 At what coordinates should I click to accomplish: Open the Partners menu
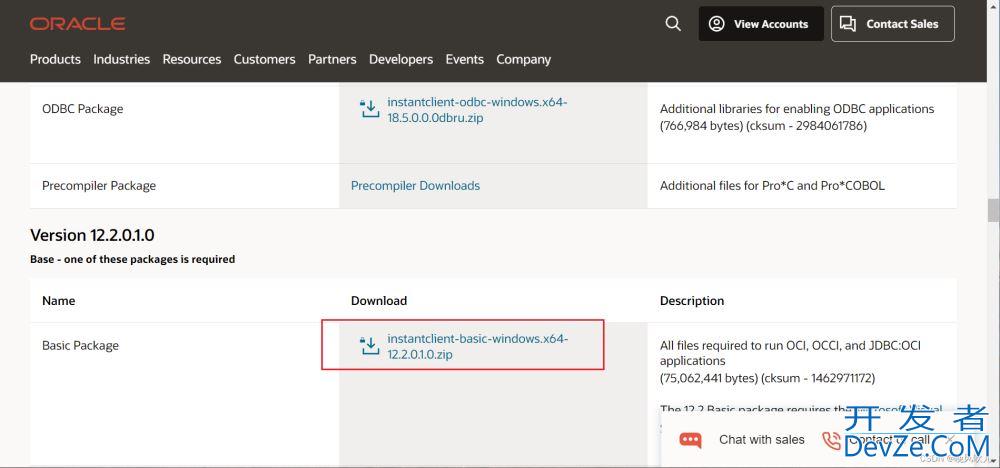332,59
